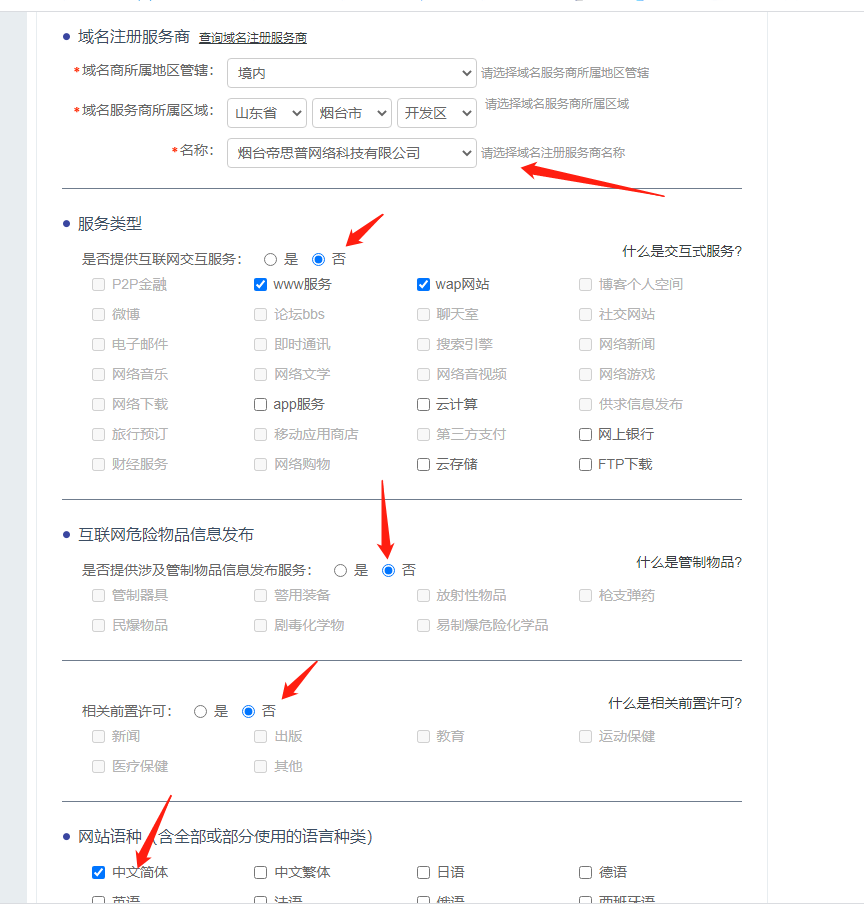This screenshot has width=864, height=911.
Task: Expand the 山东省 province dropdown
Action: [266, 113]
